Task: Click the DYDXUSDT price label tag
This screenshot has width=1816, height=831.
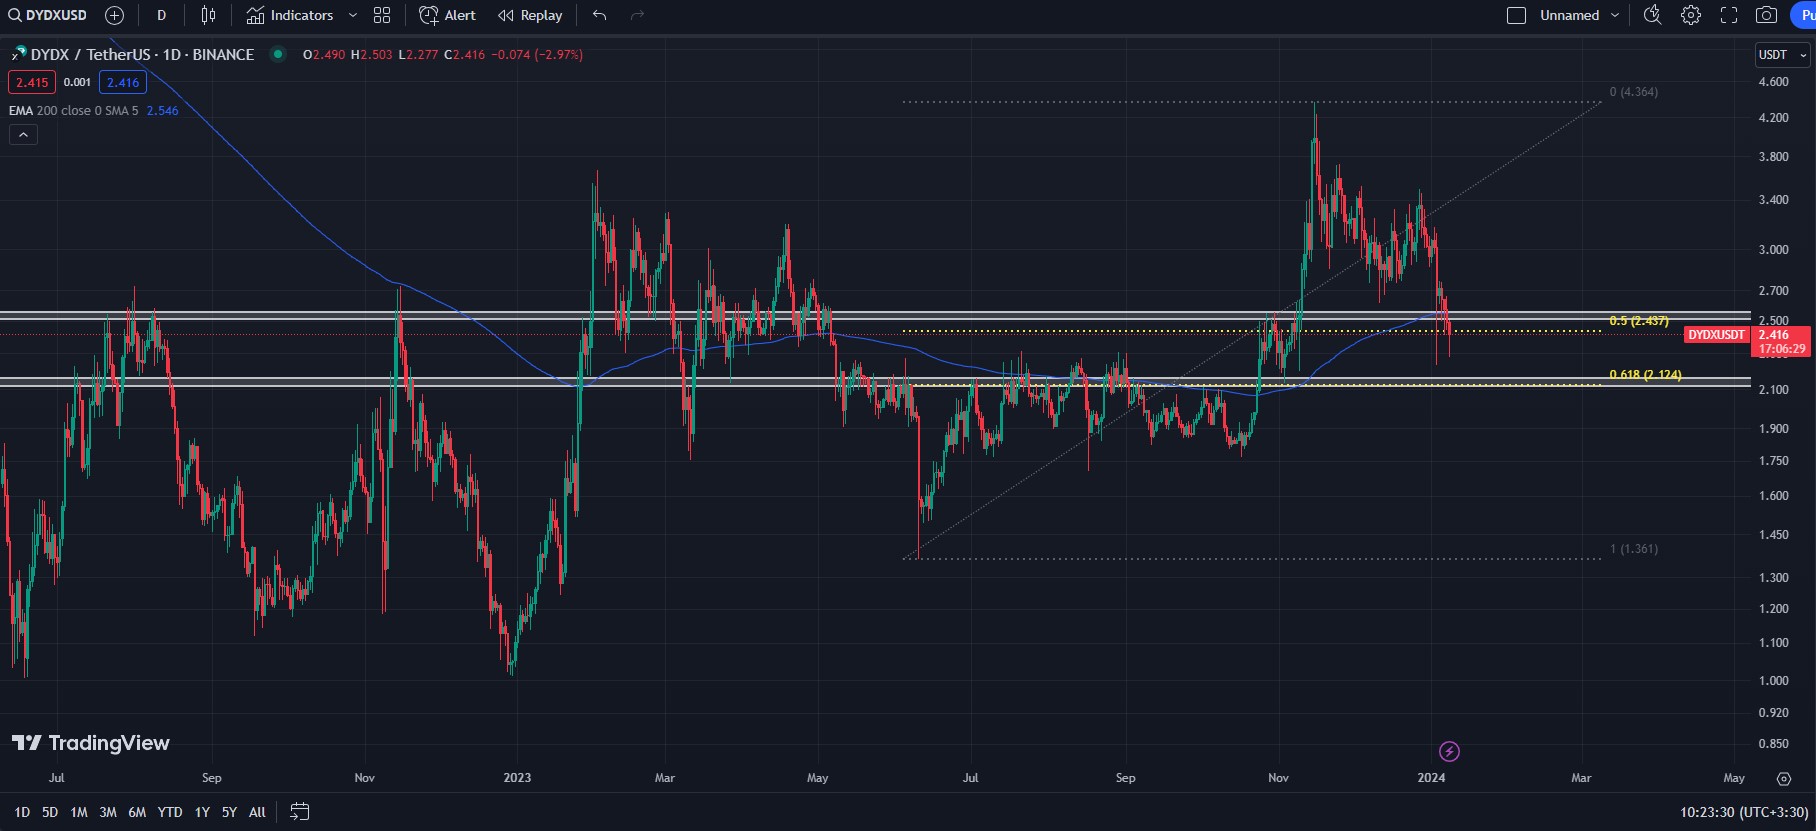Action: click(x=1717, y=335)
